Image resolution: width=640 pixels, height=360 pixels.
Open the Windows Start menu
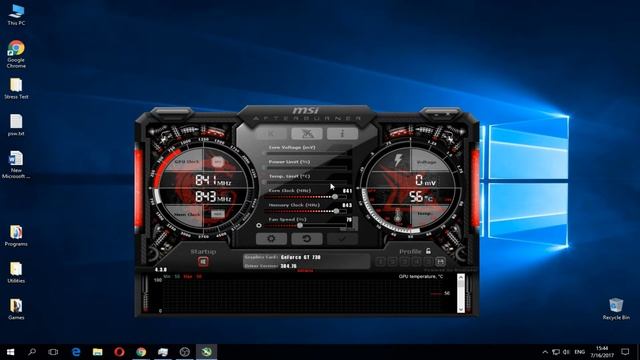tap(11, 351)
